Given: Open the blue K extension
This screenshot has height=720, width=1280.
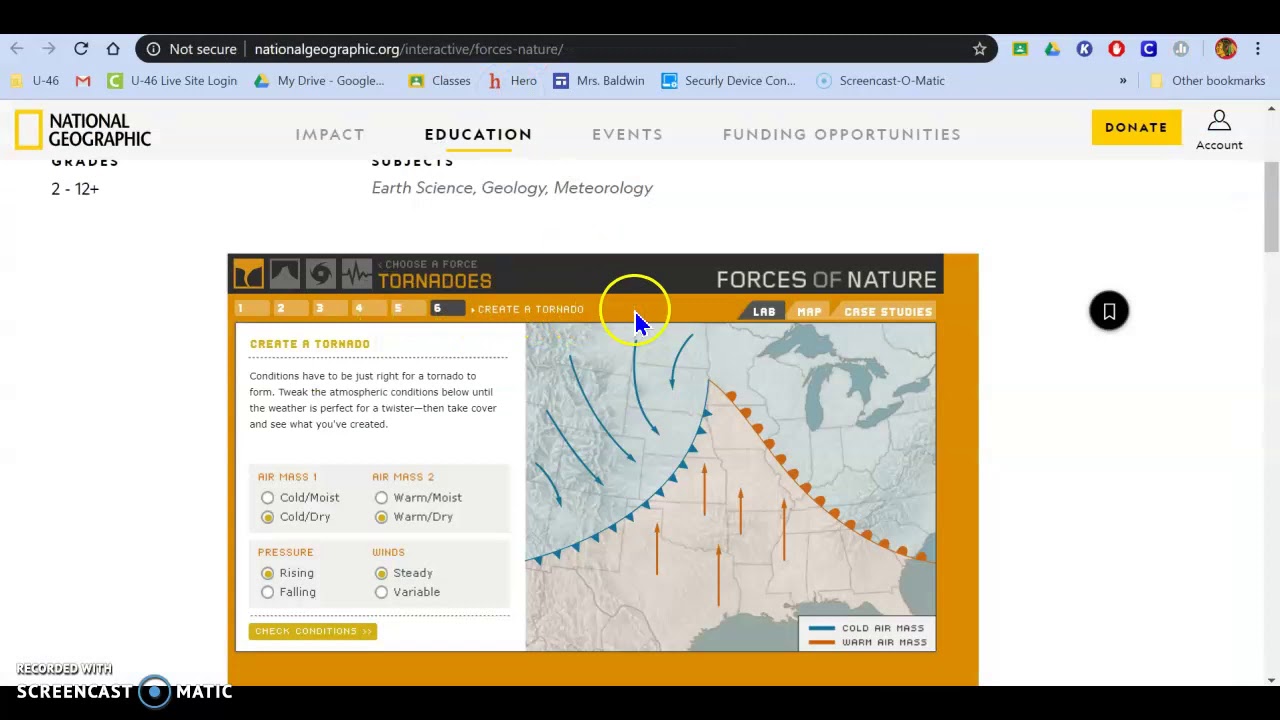Looking at the screenshot, I should tap(1084, 49).
